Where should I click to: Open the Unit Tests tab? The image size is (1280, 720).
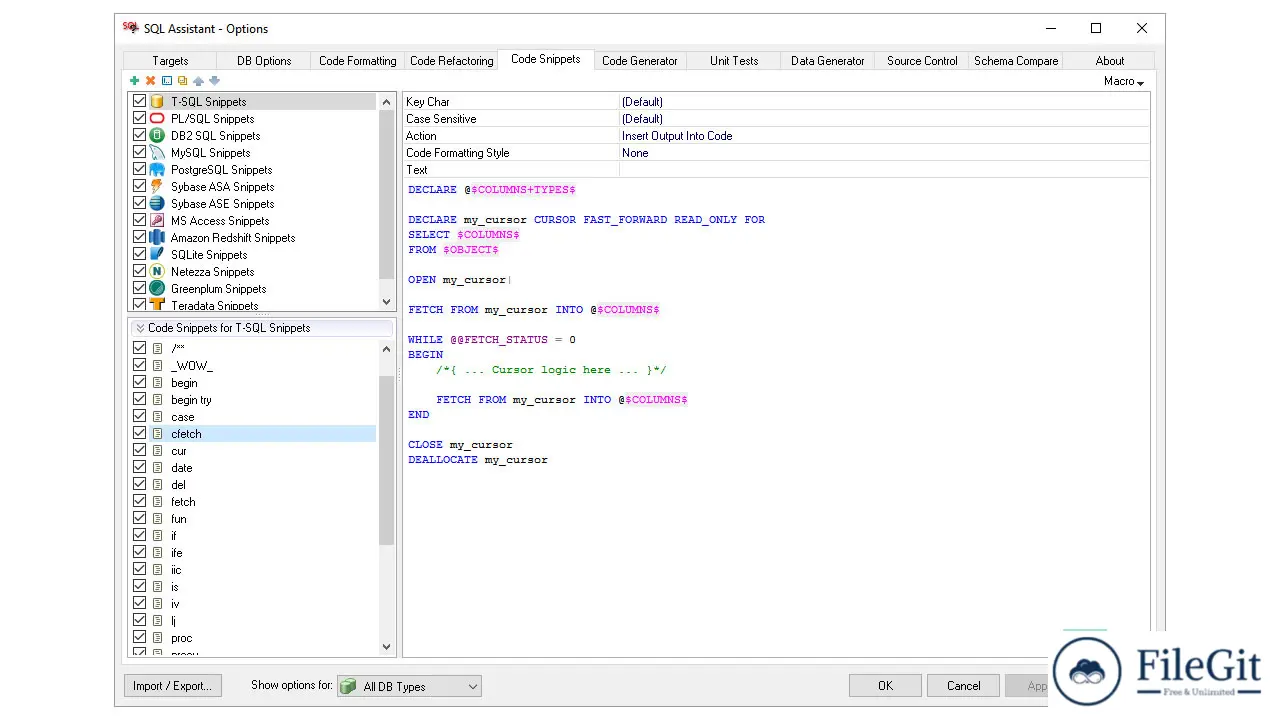coord(734,61)
